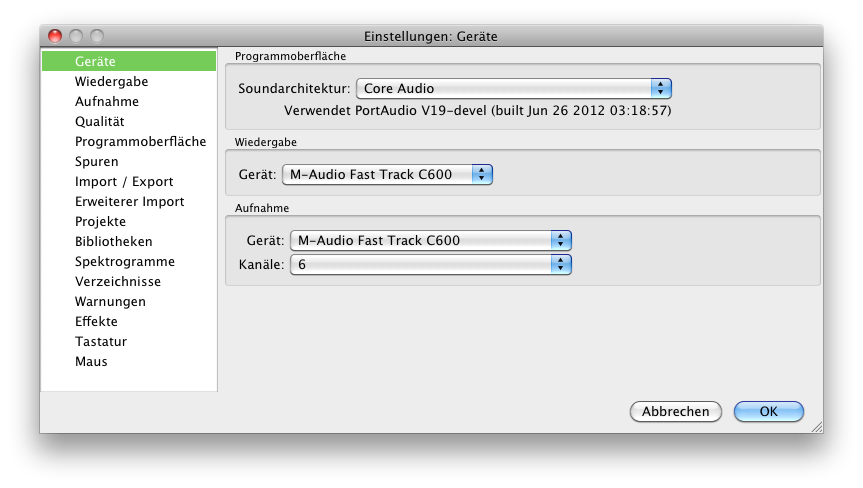
Task: Click the Soundarchitektur label
Action: [294, 89]
